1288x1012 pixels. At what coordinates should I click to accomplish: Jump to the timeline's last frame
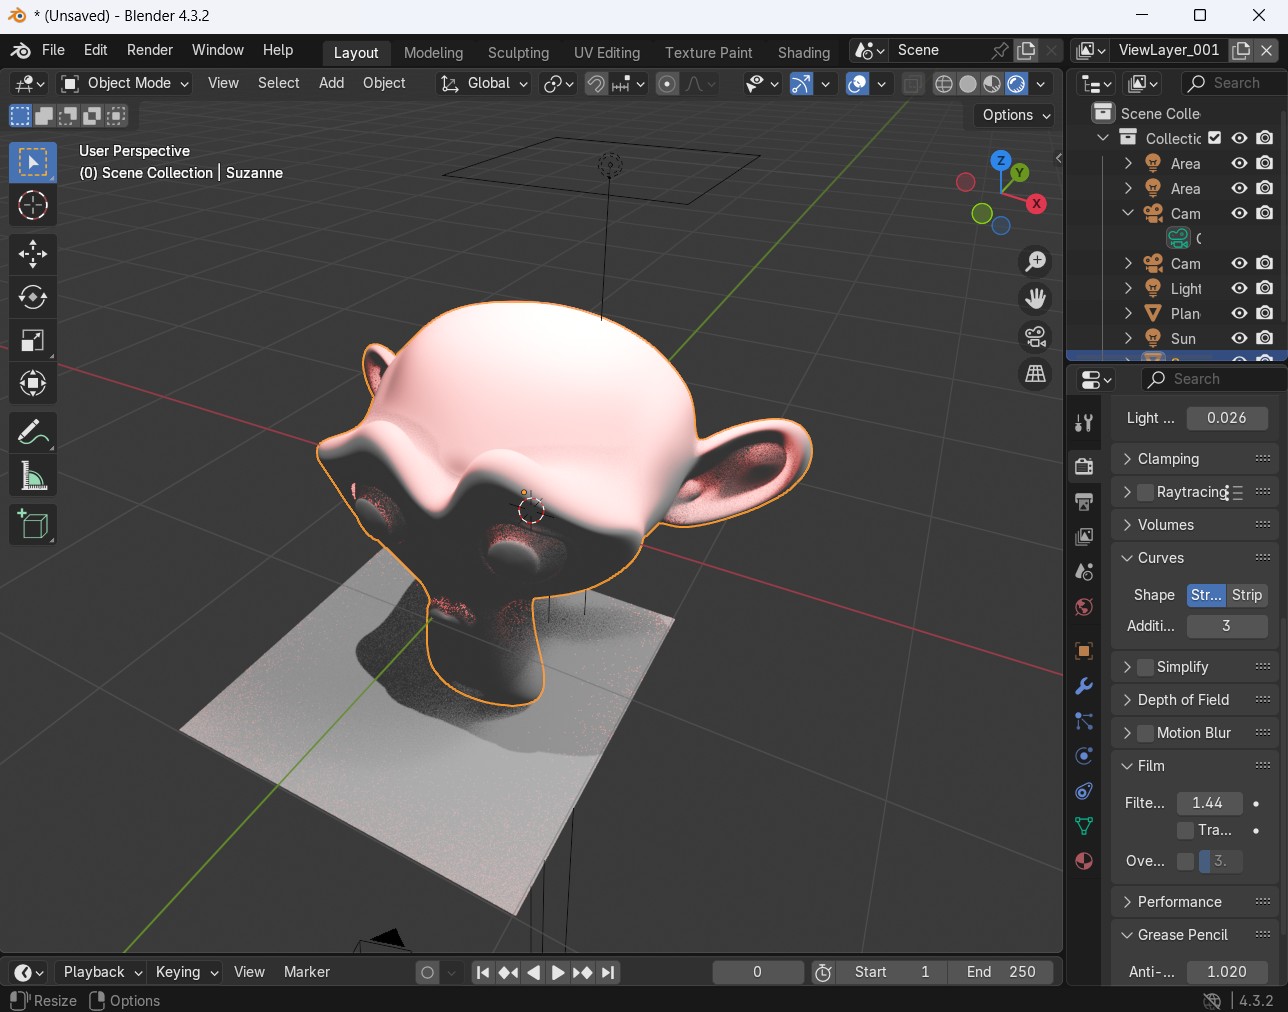pyautogui.click(x=608, y=972)
